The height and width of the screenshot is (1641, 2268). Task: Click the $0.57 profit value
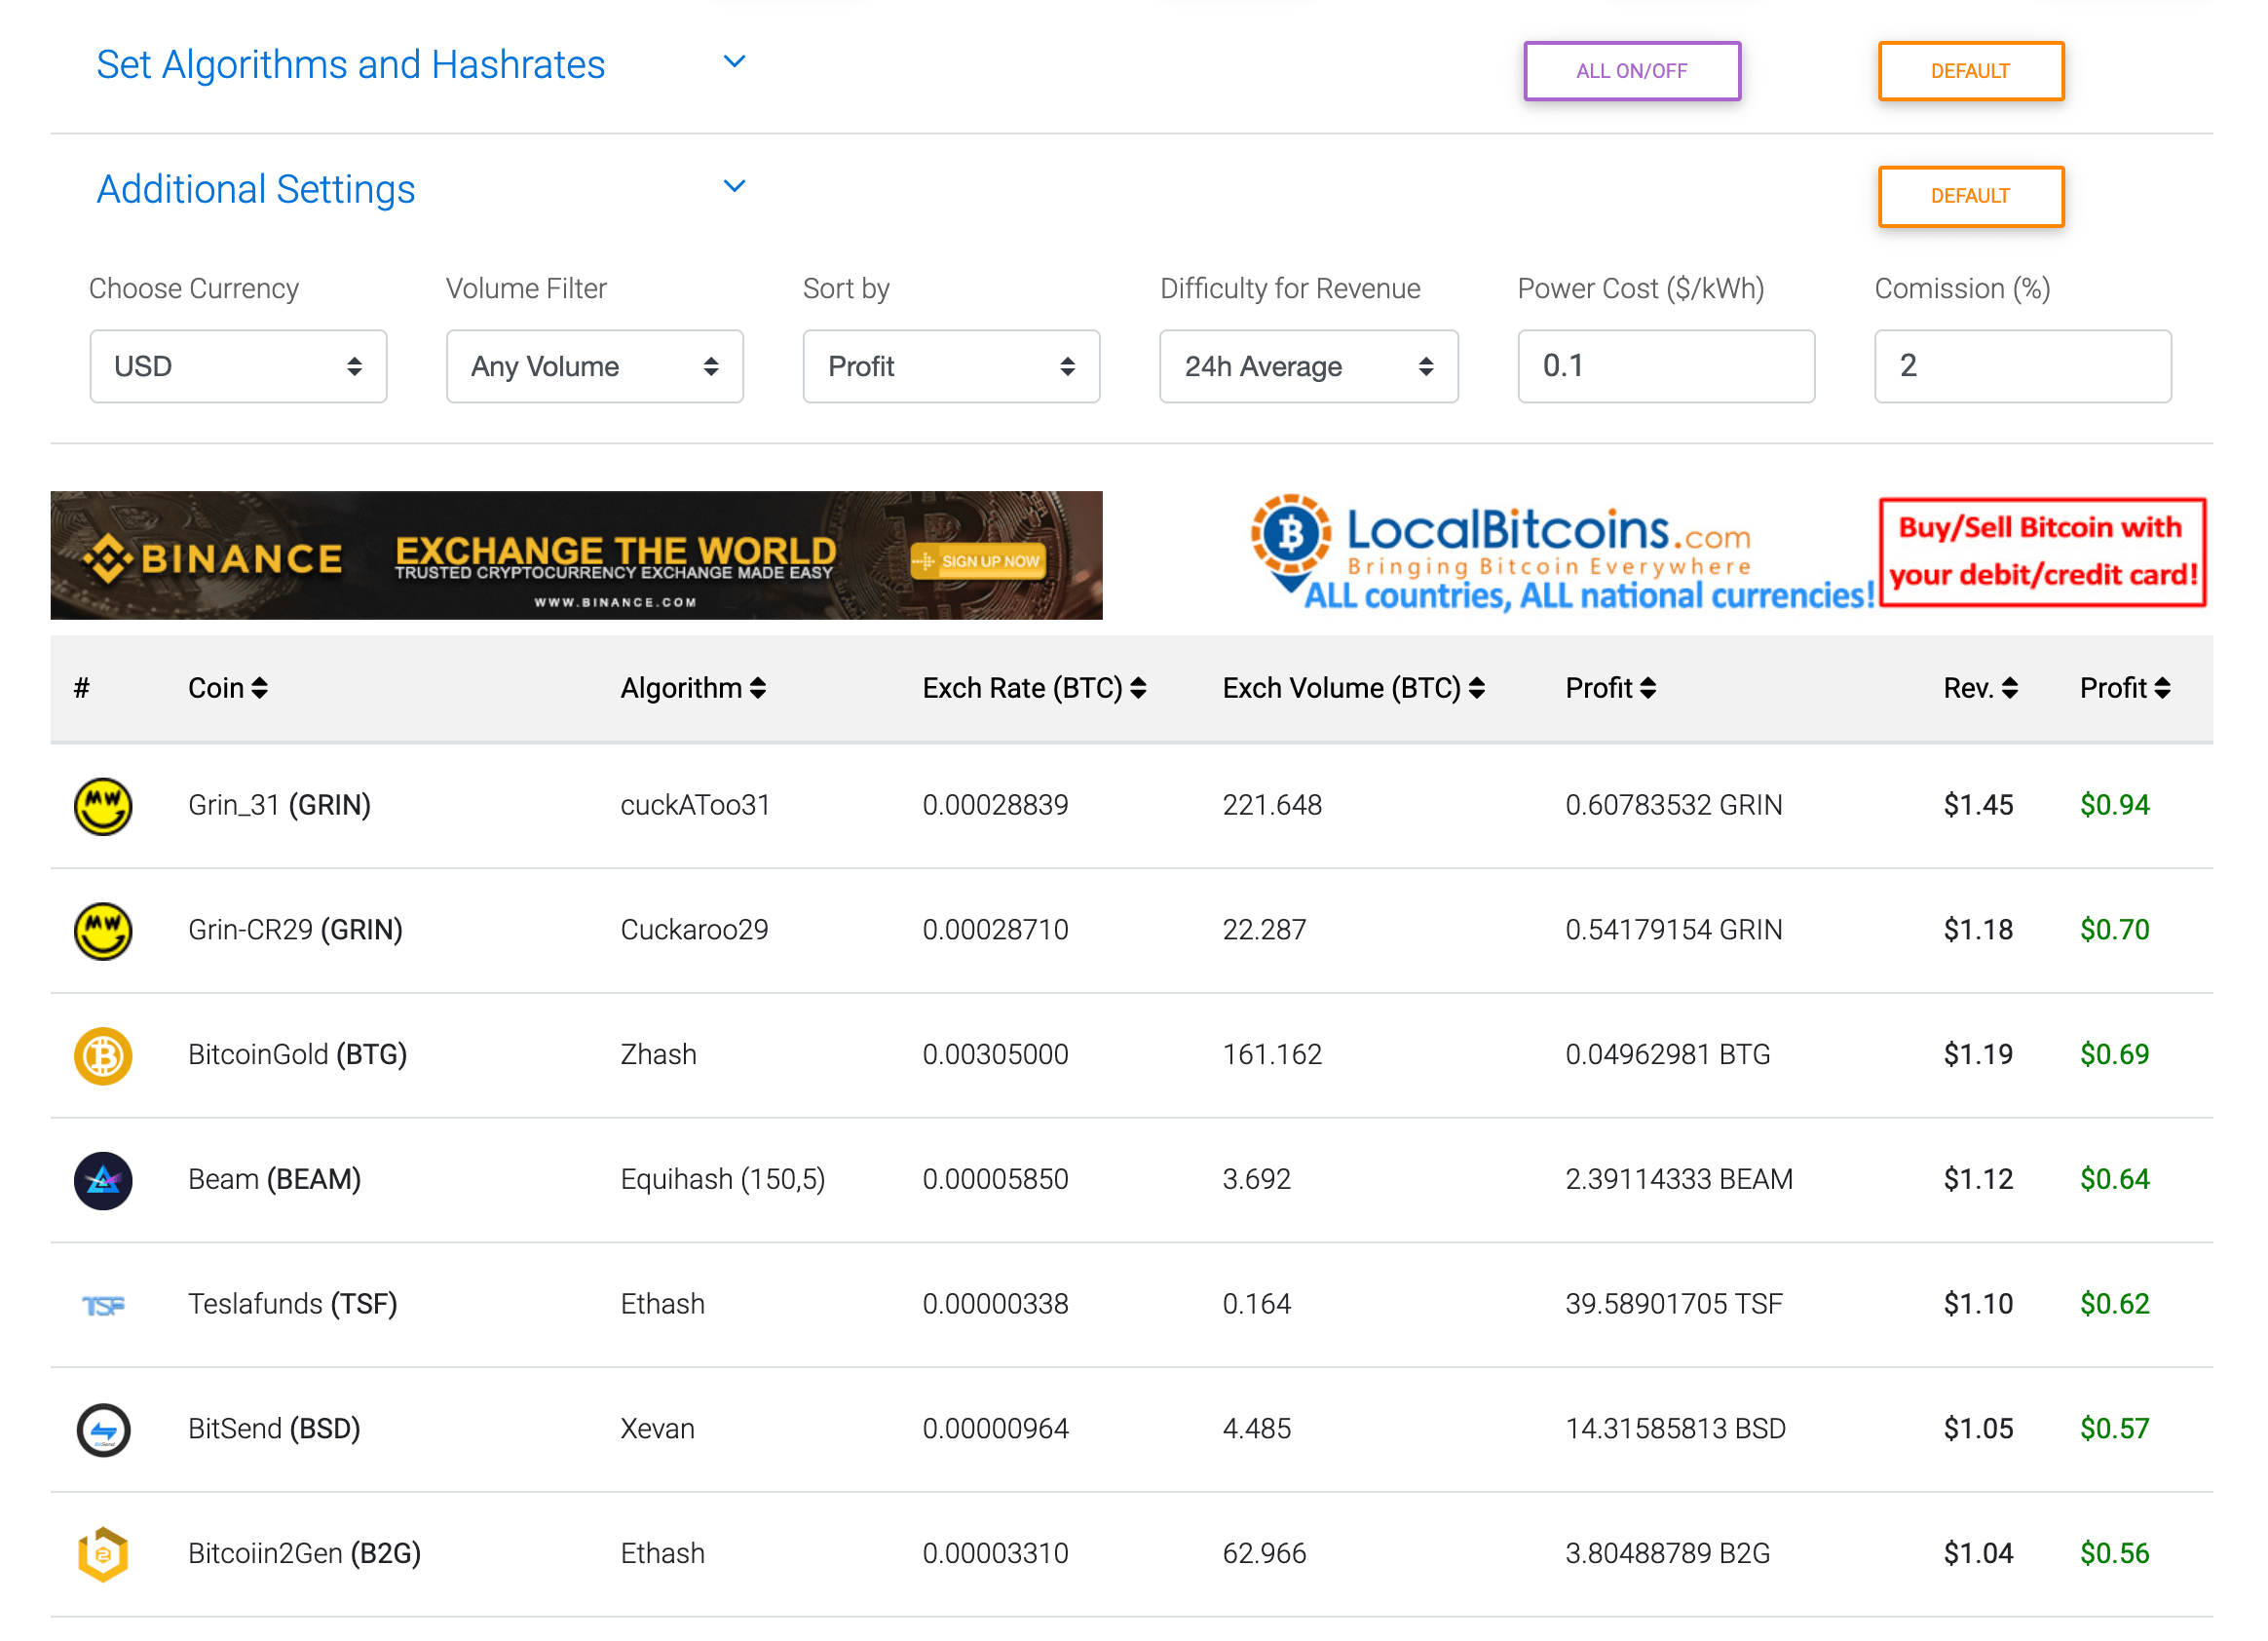coord(2116,1431)
